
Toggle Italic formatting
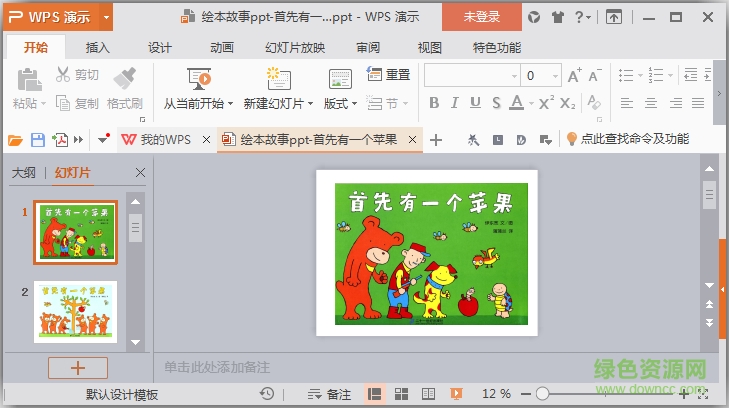click(455, 103)
